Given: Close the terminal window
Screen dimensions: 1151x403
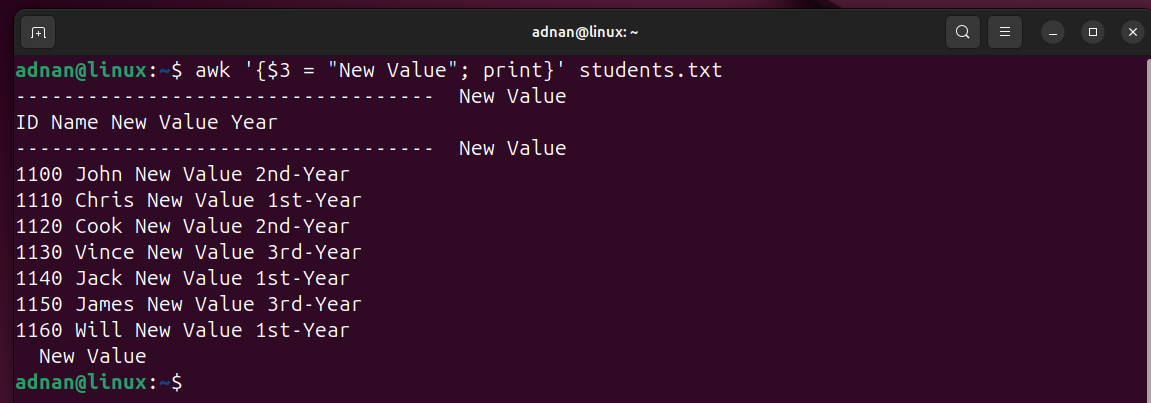Looking at the screenshot, I should (1133, 32).
